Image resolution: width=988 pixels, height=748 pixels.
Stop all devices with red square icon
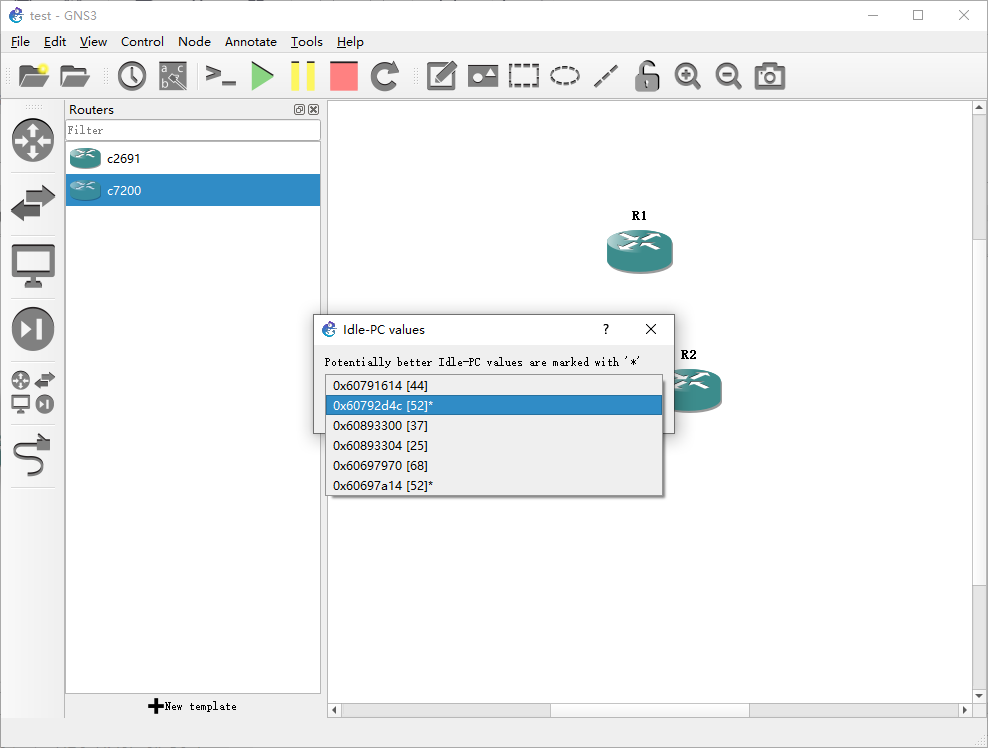click(x=343, y=76)
